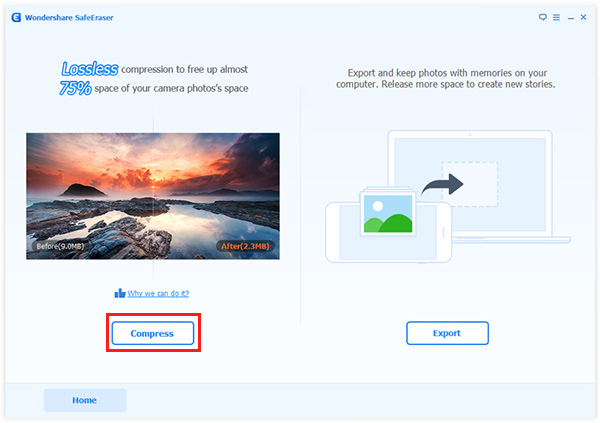The image size is (600, 423).
Task: Click the sunset before/after preview image
Action: tap(152, 195)
